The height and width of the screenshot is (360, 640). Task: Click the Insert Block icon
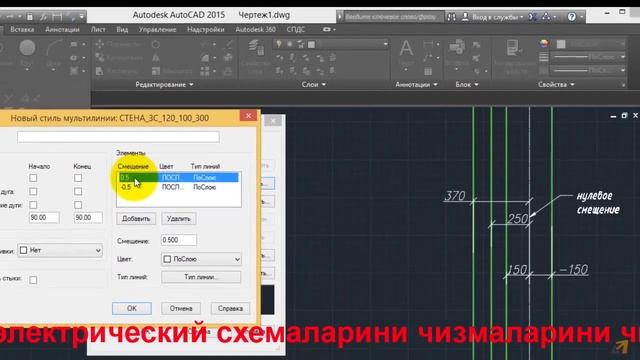[457, 47]
